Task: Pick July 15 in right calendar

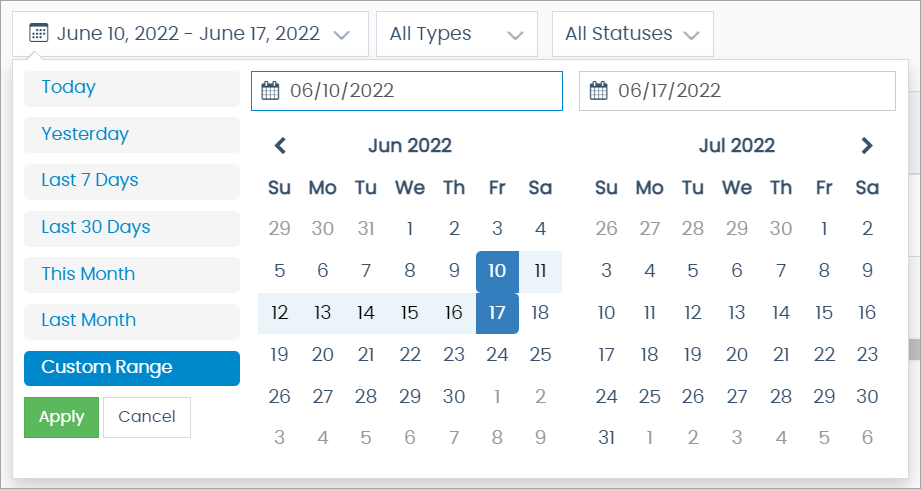Action: click(x=824, y=312)
